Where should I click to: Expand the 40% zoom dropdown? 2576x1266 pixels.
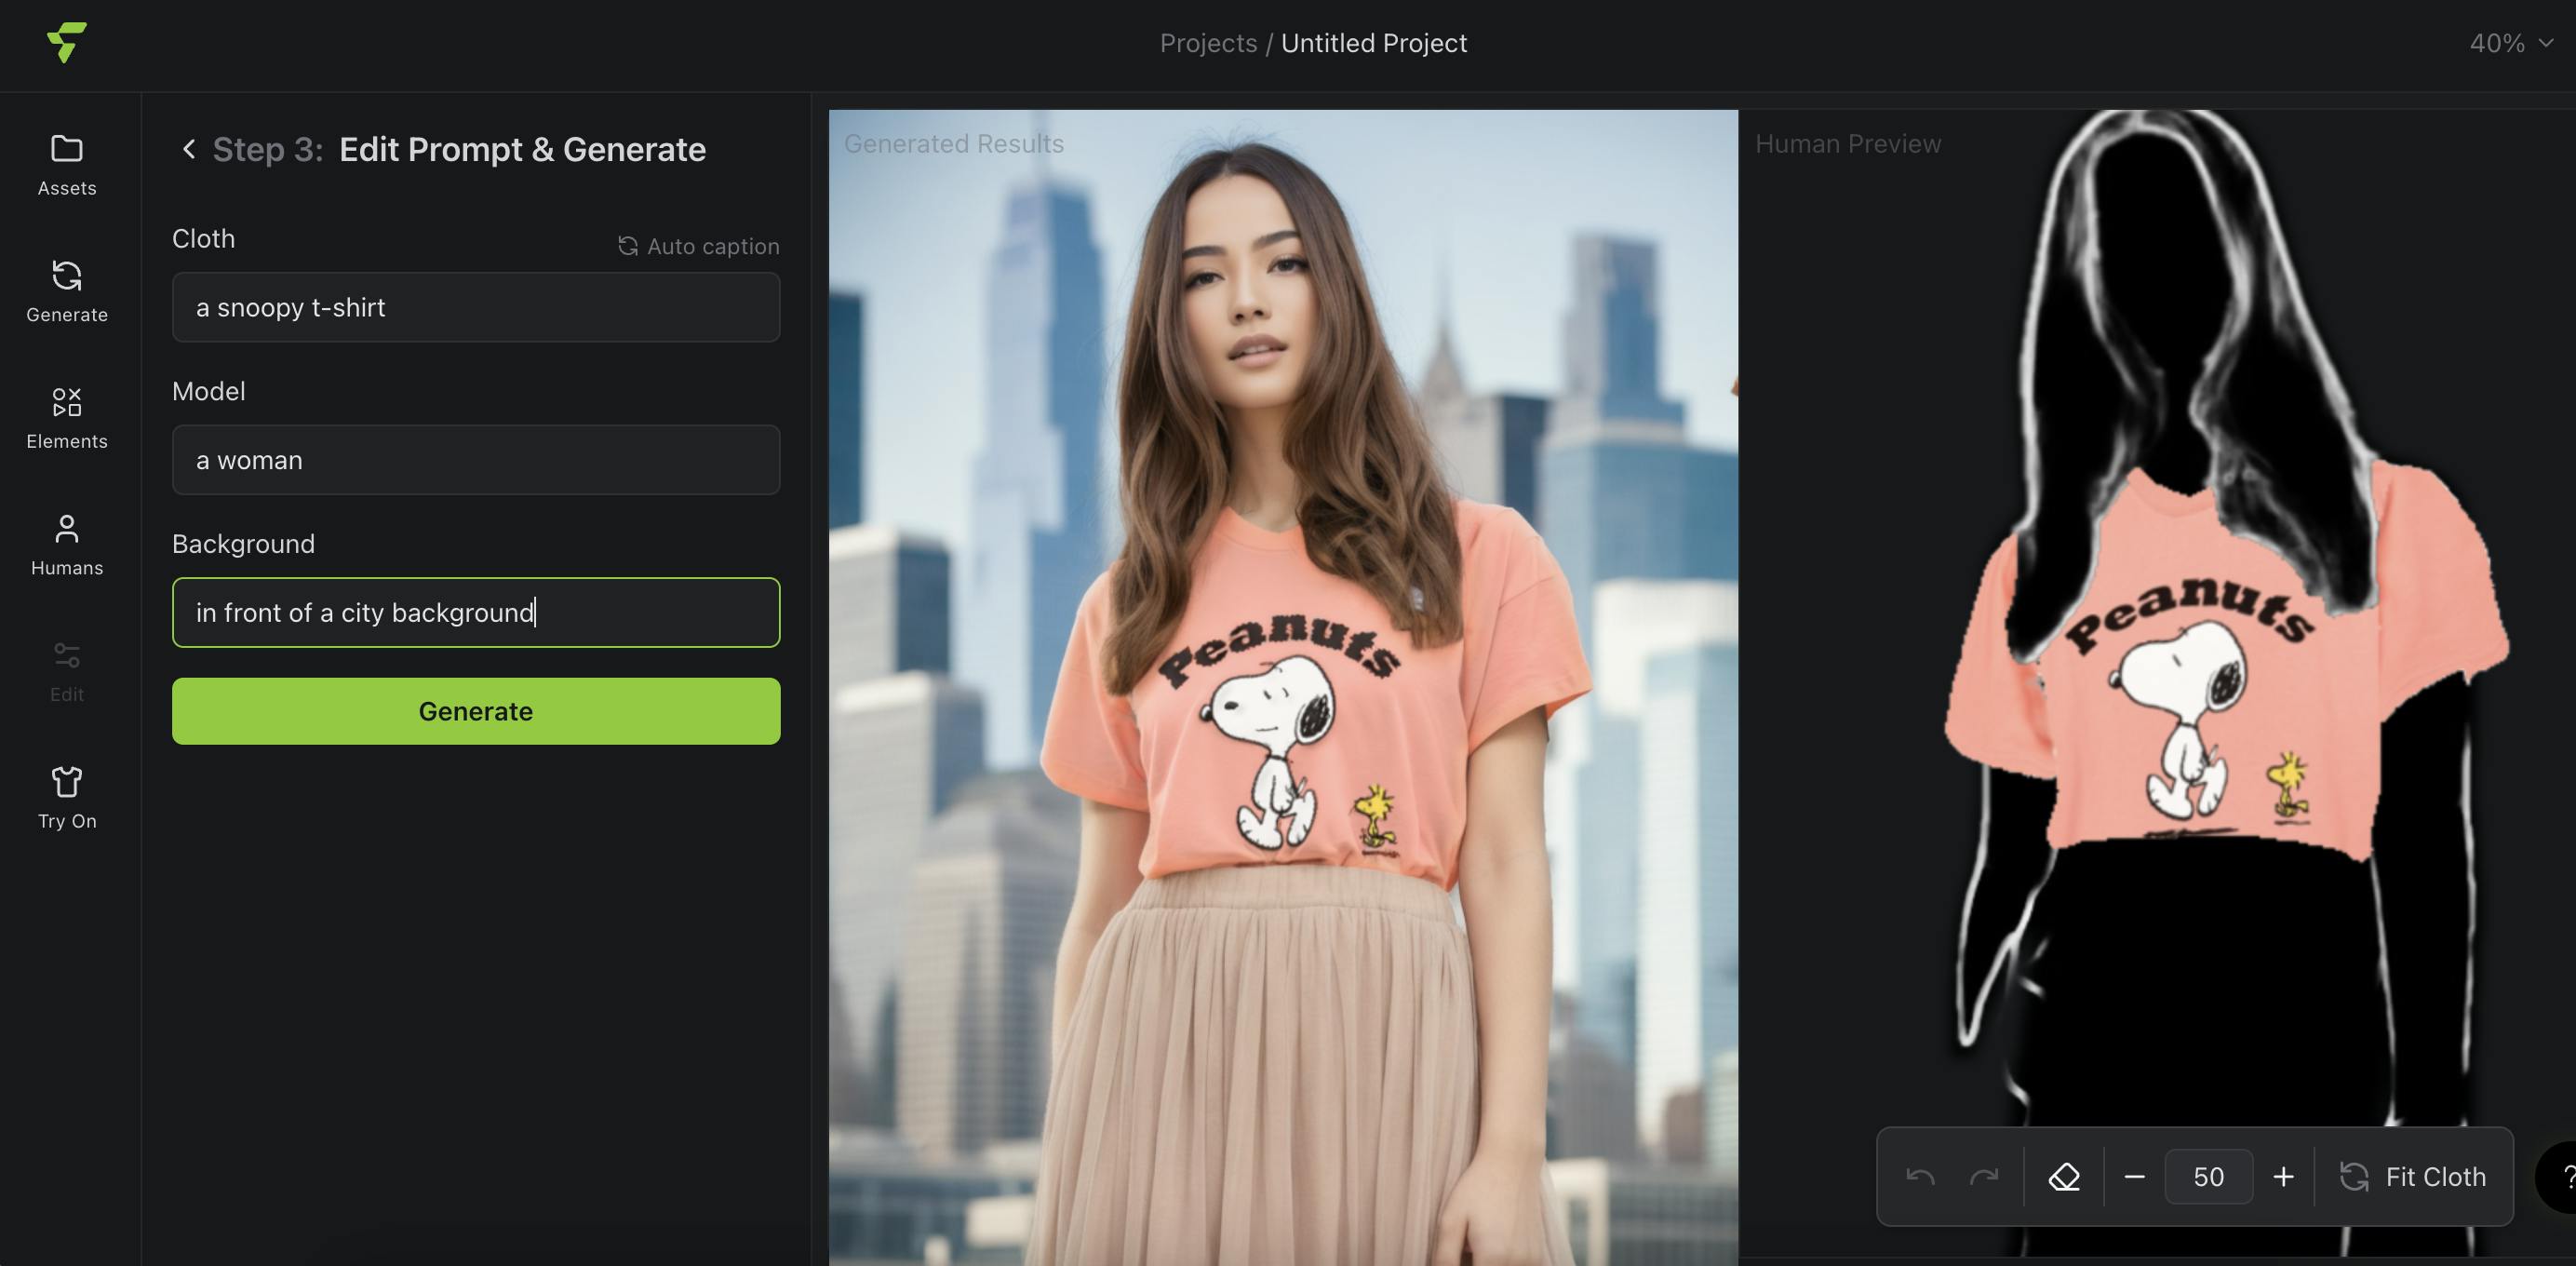[x=2511, y=43]
